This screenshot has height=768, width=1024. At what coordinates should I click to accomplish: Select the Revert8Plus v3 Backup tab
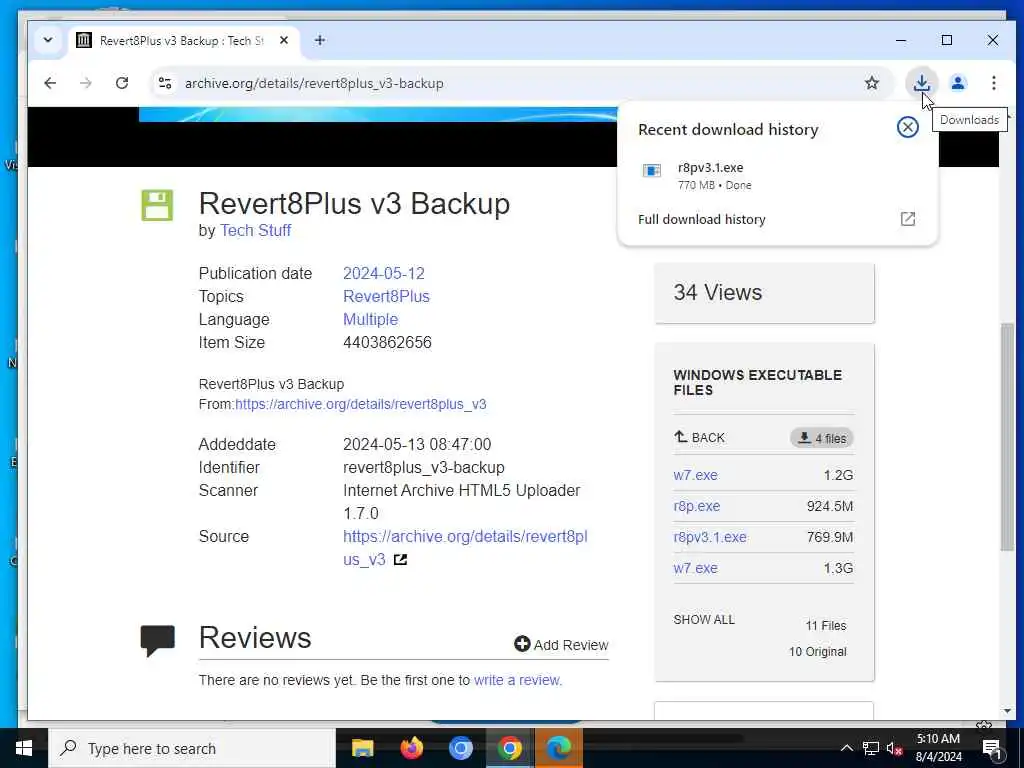[x=182, y=40]
